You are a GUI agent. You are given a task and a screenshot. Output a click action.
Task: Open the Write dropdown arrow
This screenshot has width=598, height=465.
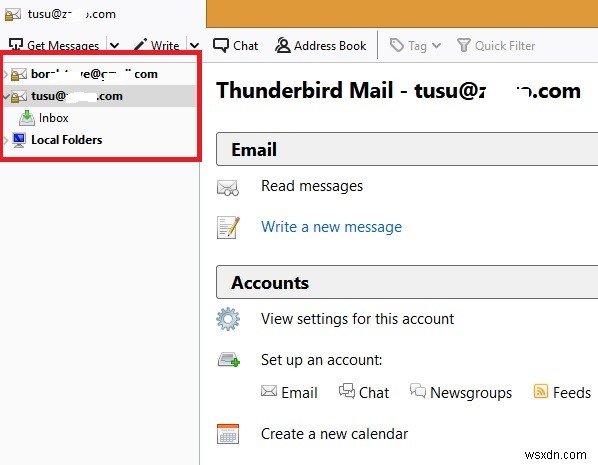click(x=195, y=46)
